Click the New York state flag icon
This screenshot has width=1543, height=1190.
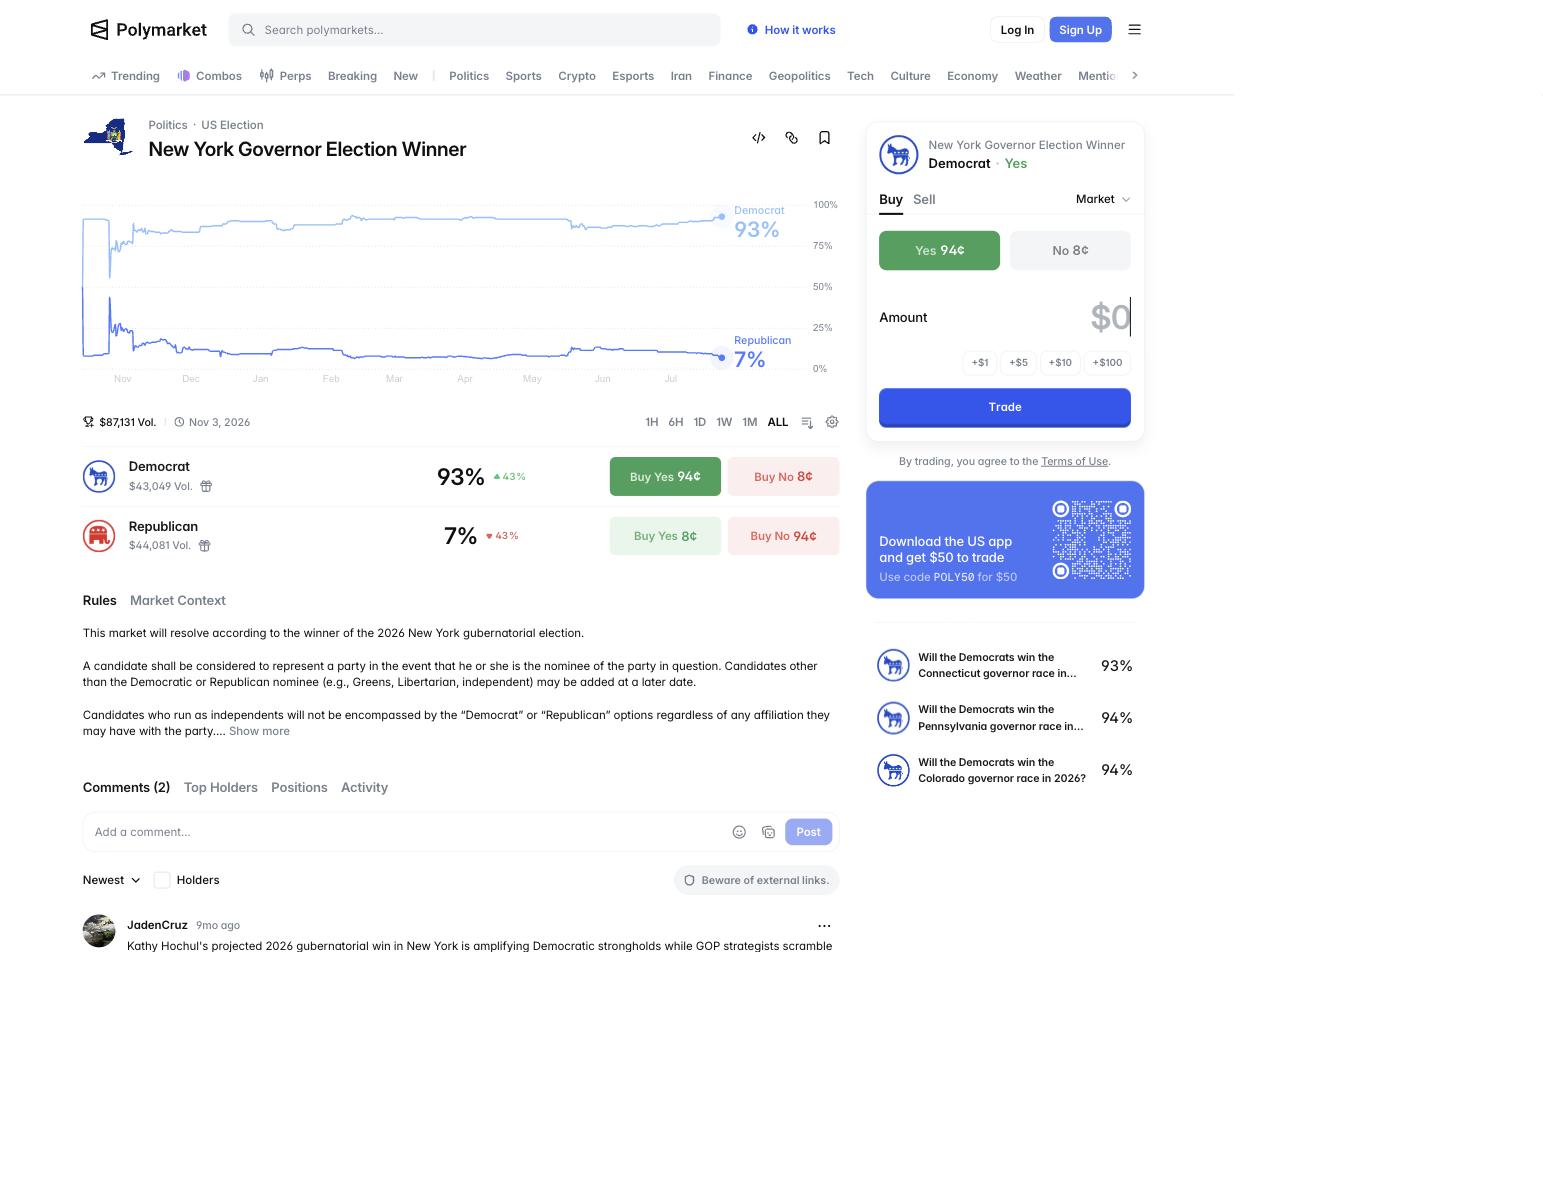pyautogui.click(x=108, y=137)
